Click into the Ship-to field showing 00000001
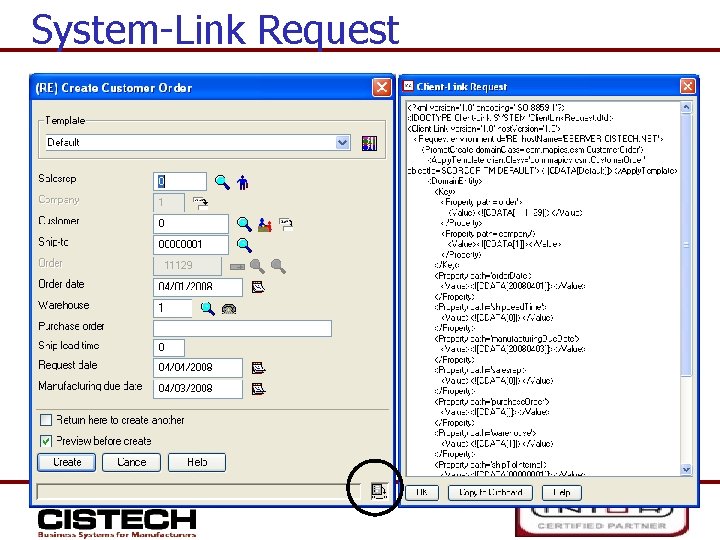720x540 pixels. click(x=191, y=245)
